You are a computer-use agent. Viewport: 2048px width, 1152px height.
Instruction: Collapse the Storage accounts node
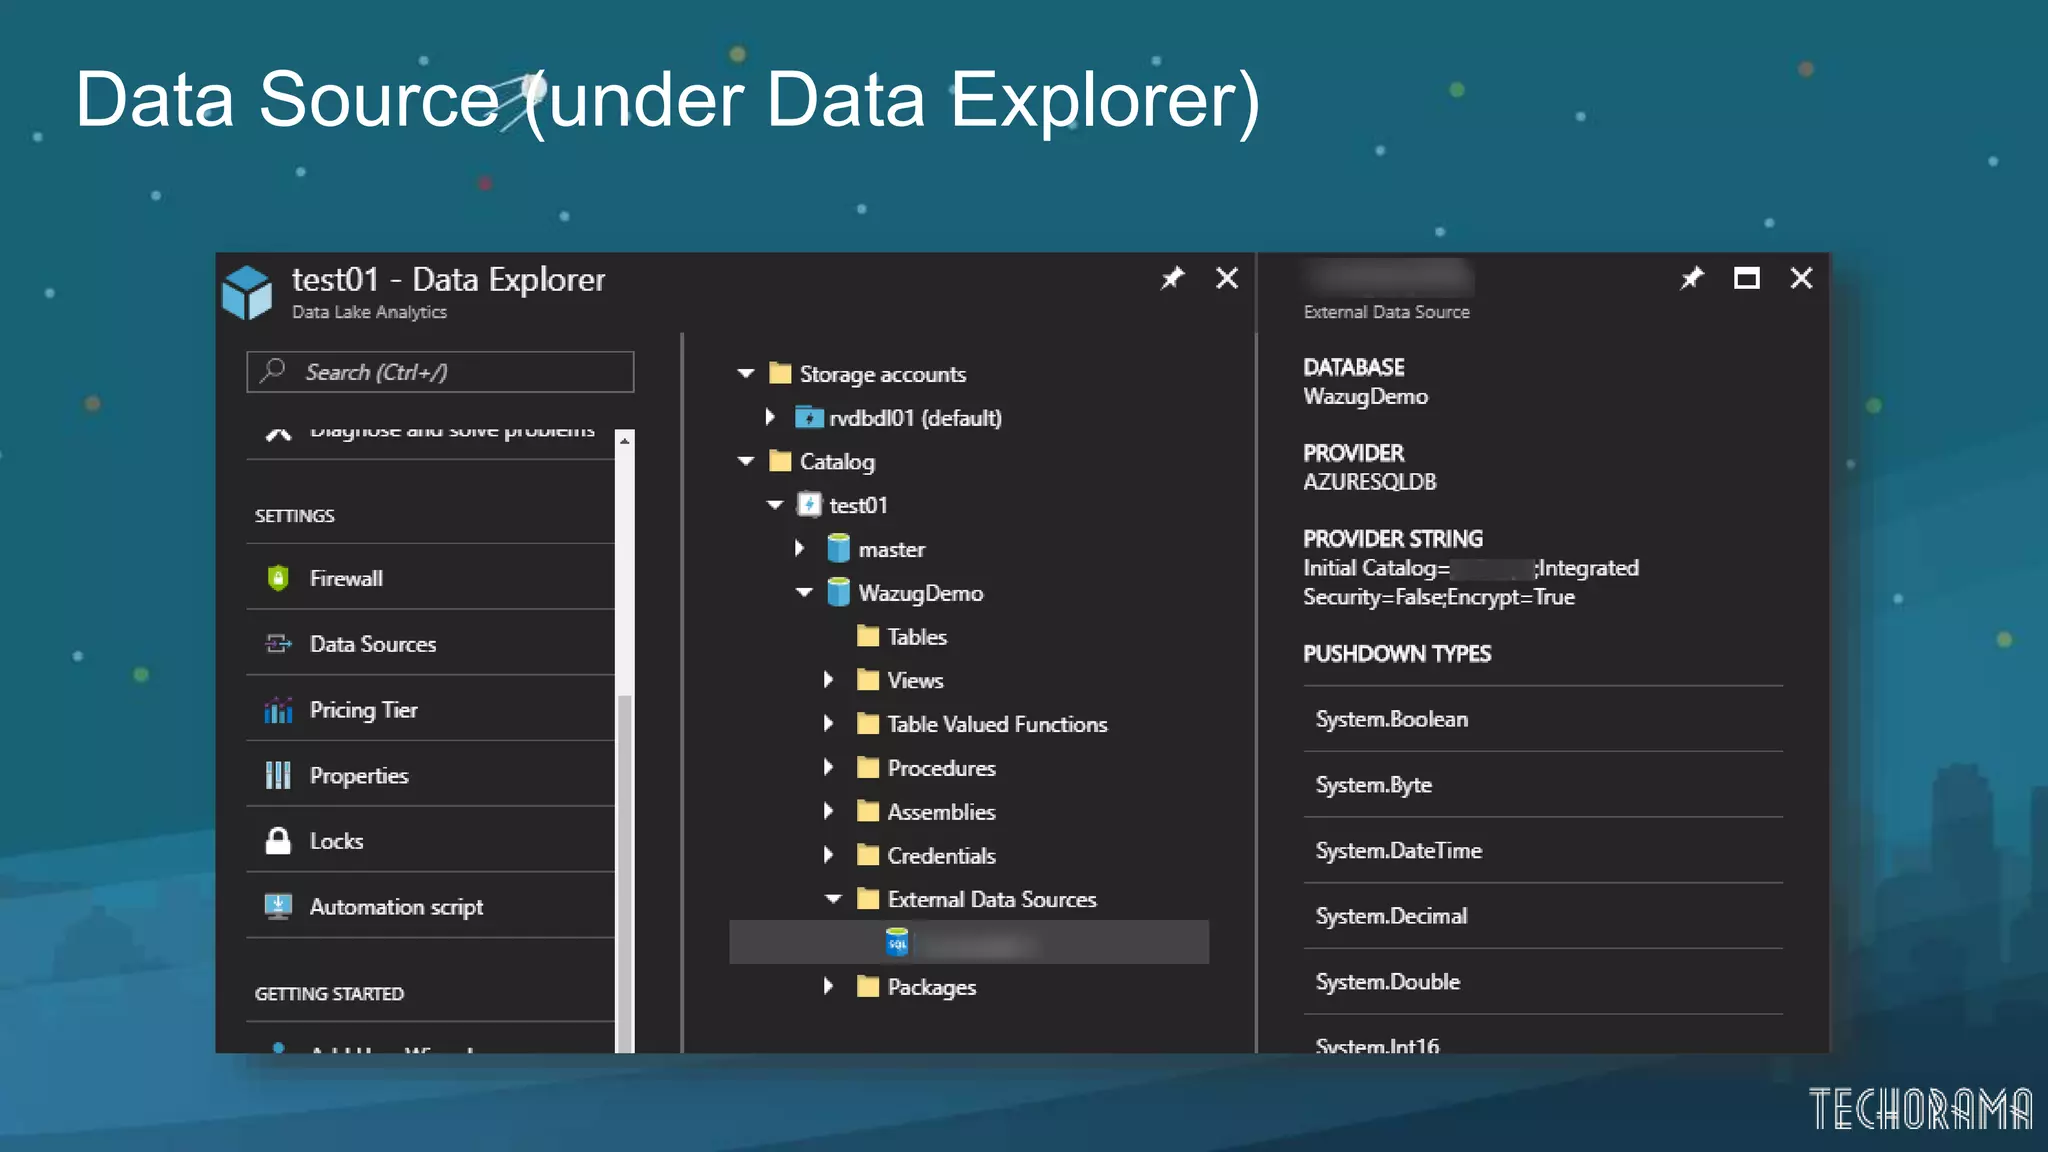click(745, 373)
